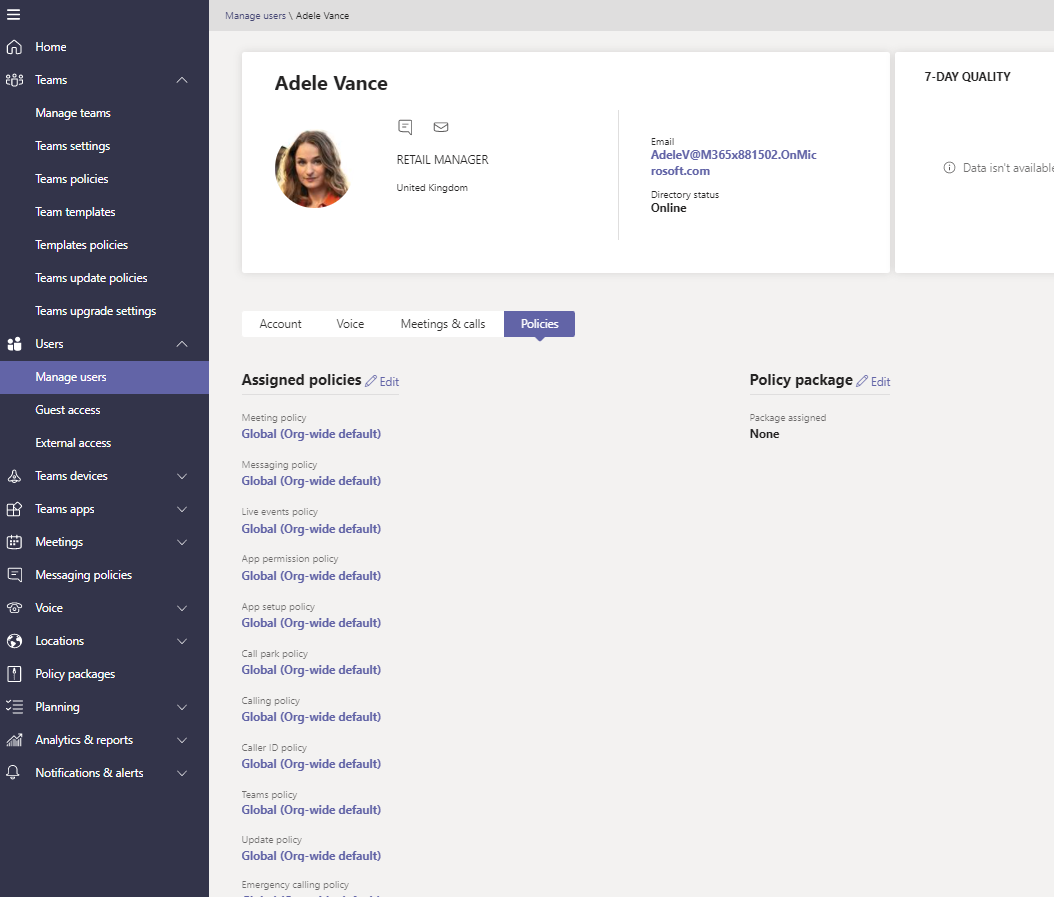
Task: Open the Meetings & calls tab
Action: pyautogui.click(x=443, y=324)
